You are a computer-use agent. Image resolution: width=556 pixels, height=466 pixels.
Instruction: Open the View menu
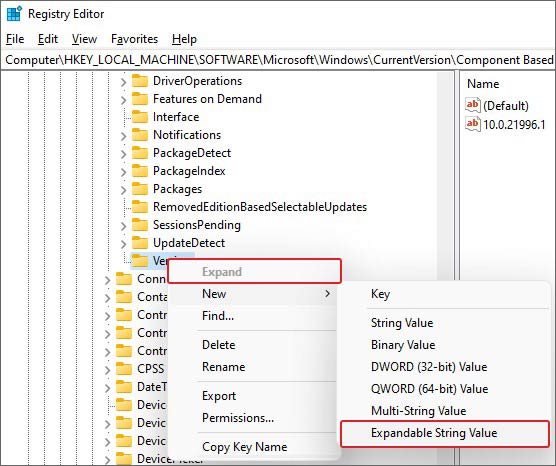click(x=84, y=39)
